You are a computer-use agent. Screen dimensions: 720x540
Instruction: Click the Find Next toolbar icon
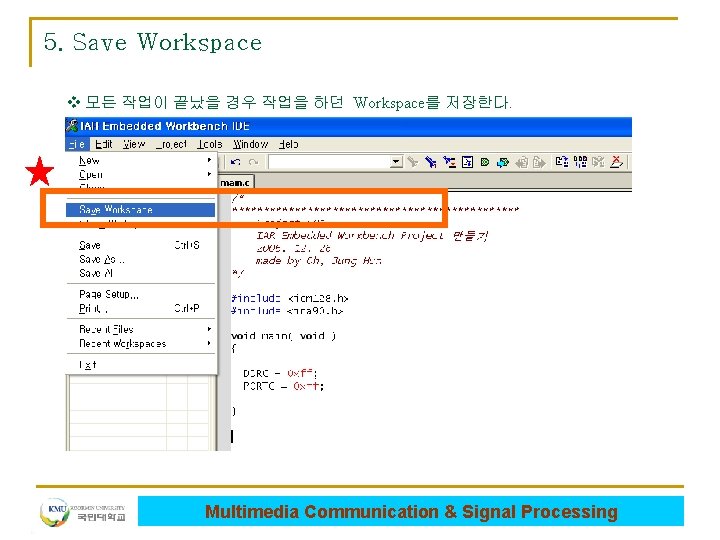431,162
